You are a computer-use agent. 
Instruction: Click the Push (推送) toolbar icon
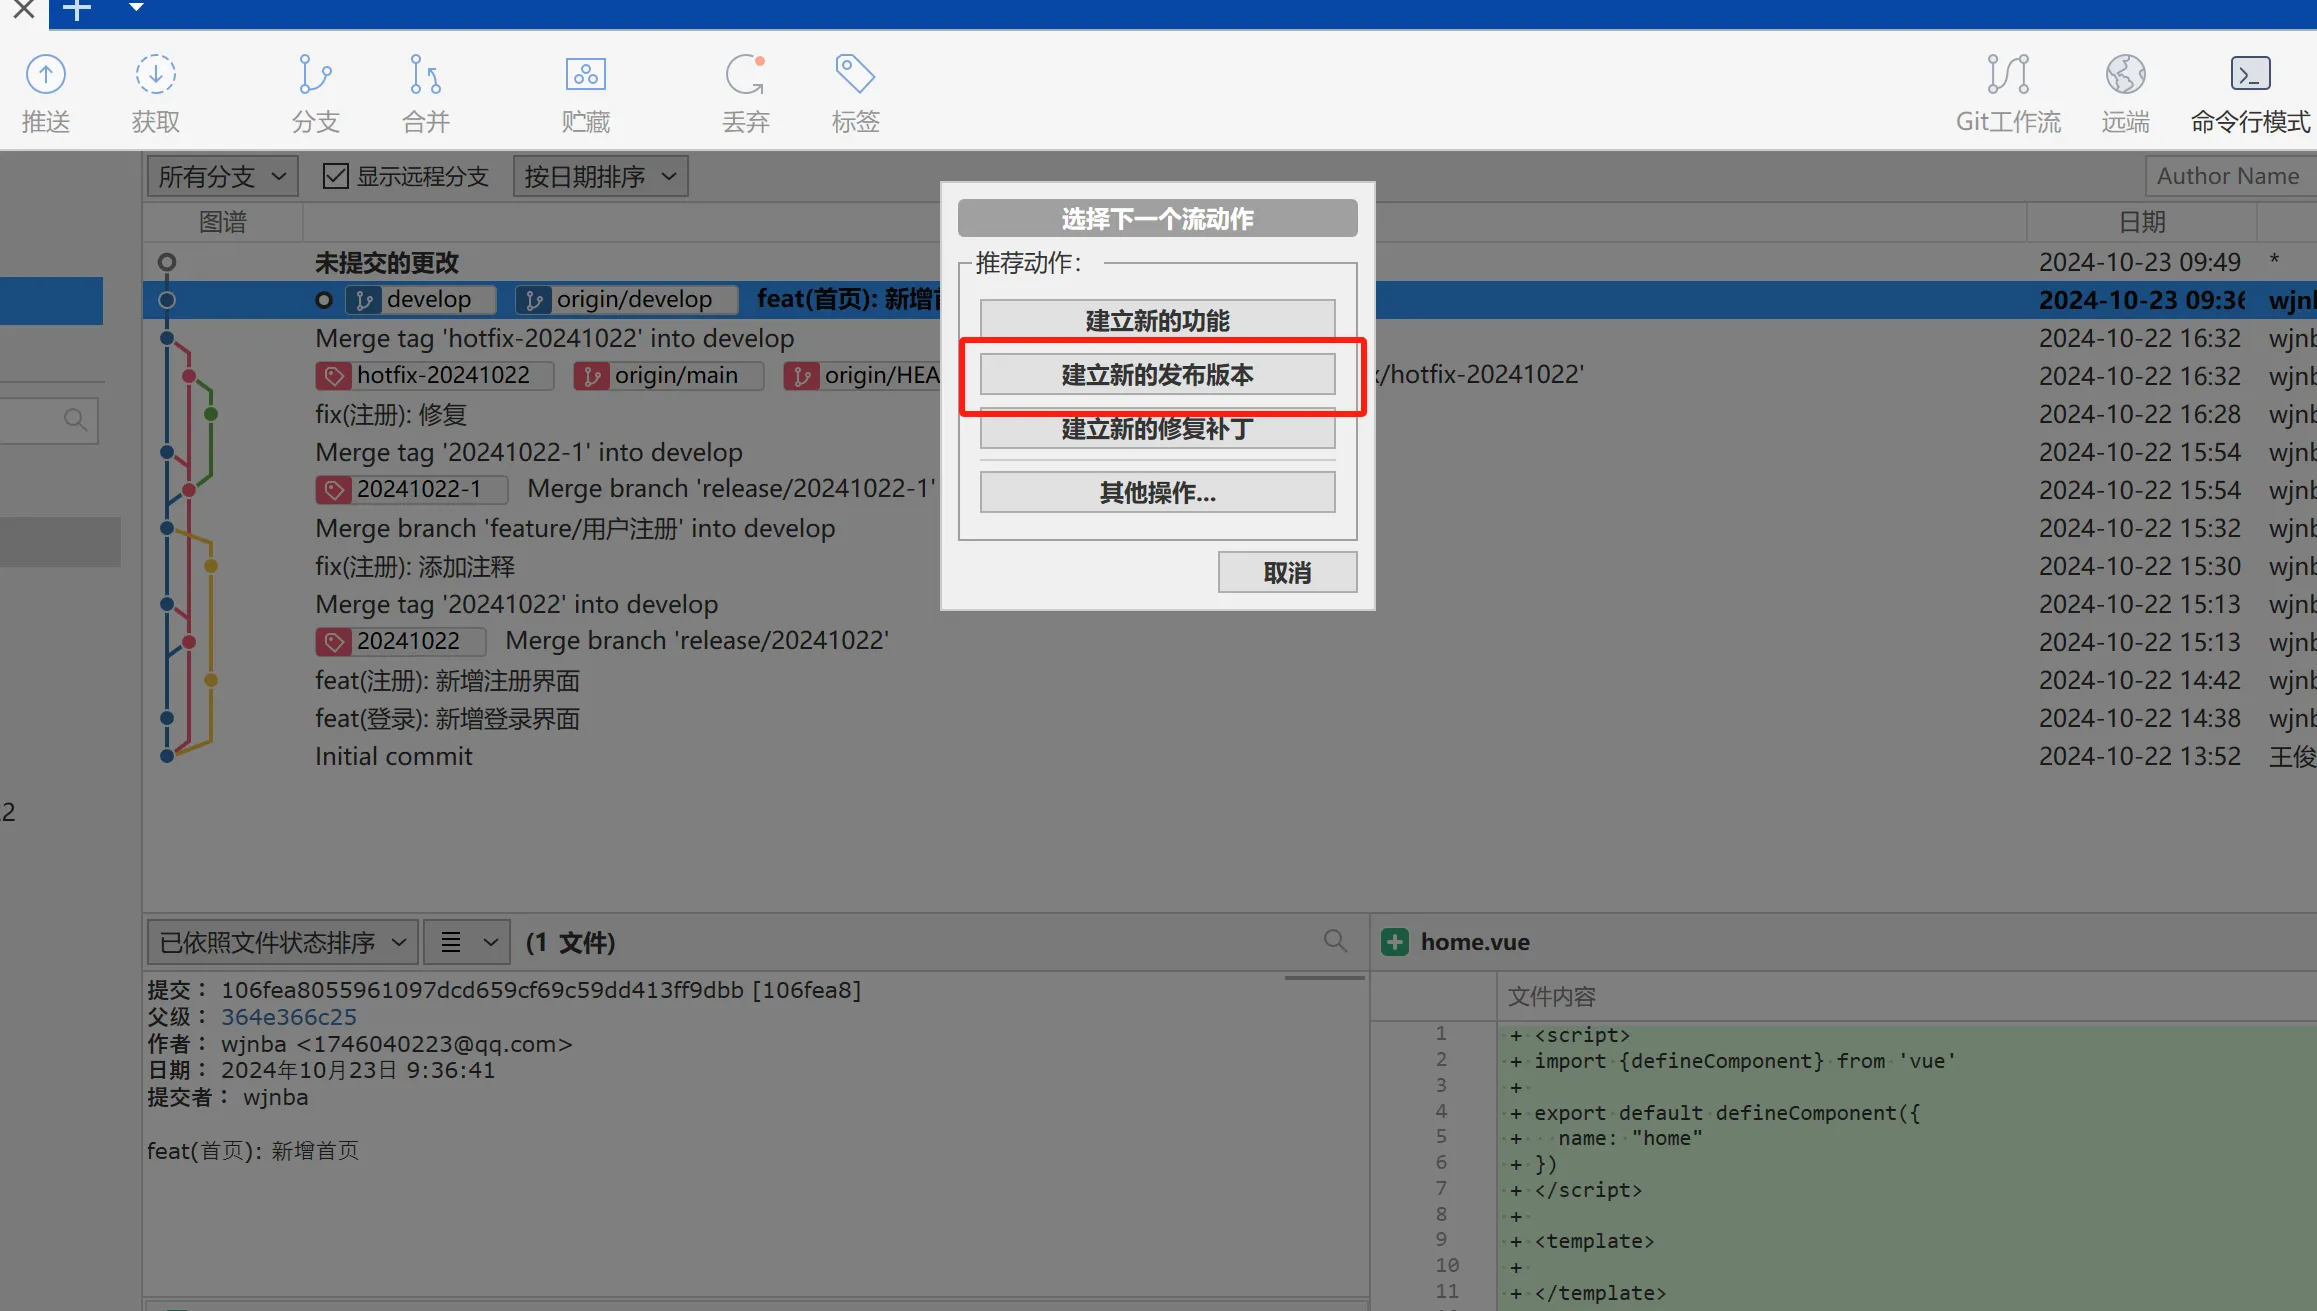coord(46,75)
